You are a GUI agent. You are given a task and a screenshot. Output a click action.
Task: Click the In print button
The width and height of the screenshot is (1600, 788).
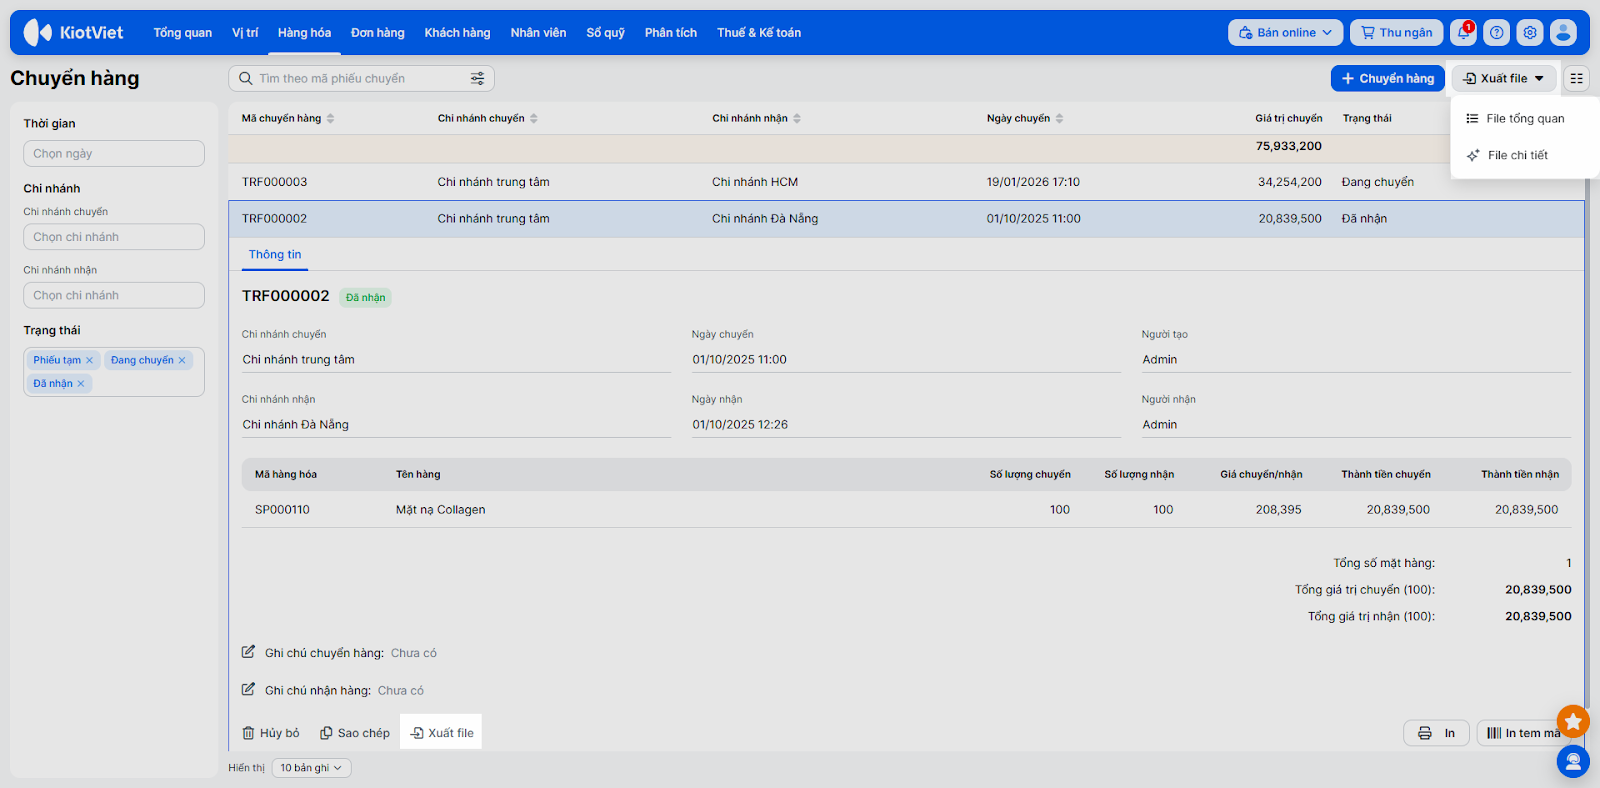(x=1436, y=733)
